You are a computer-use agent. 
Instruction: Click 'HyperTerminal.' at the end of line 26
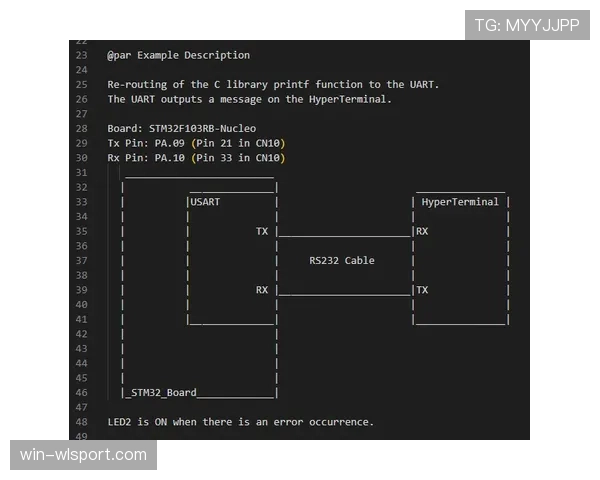[351, 100]
